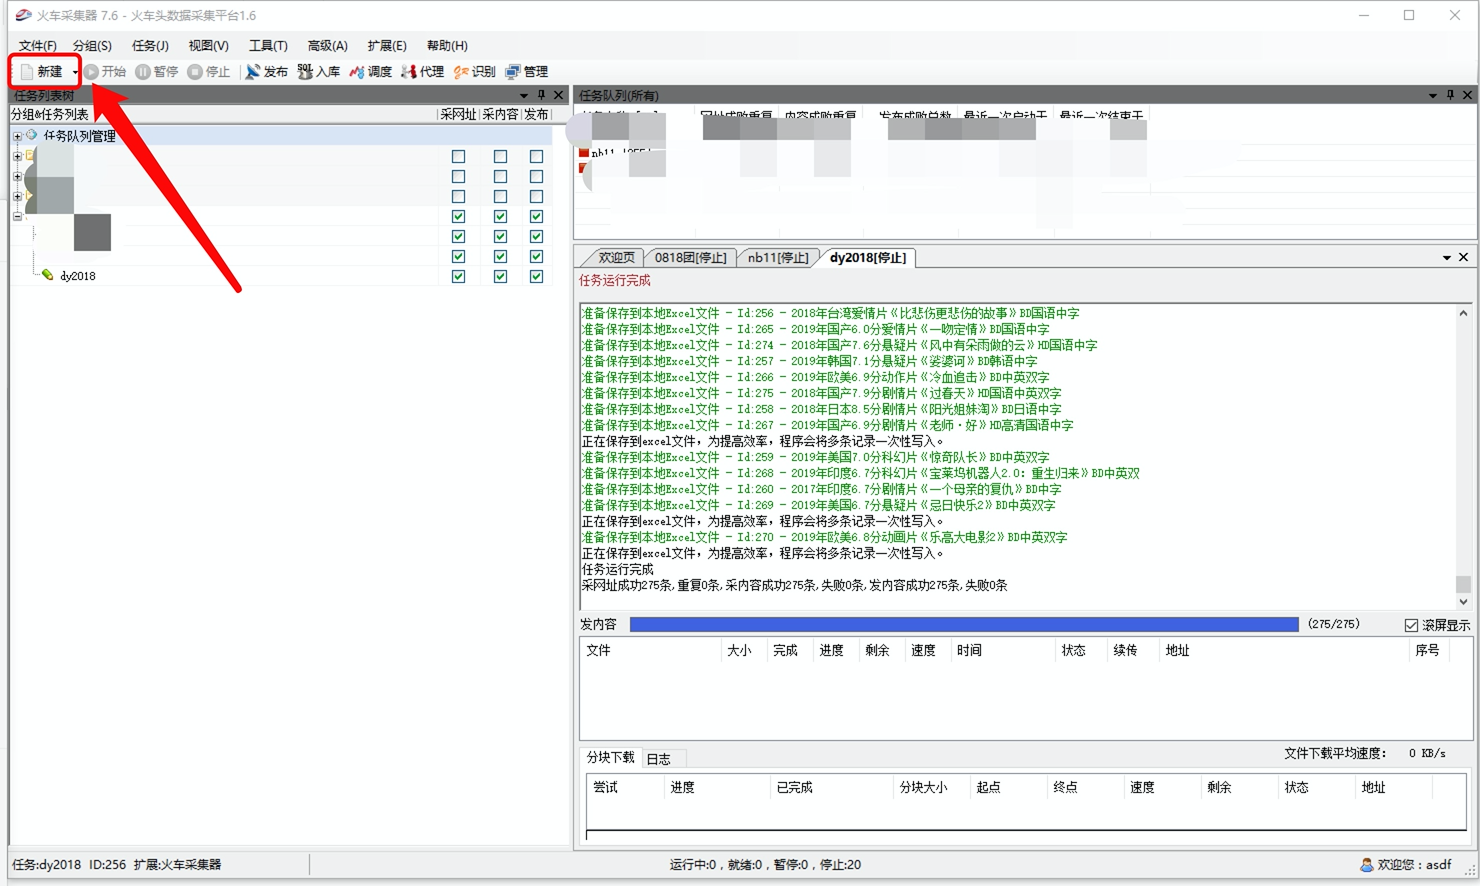The height and width of the screenshot is (886, 1480).
Task: Open the dropdown arrow next to 新建
Action: [75, 72]
